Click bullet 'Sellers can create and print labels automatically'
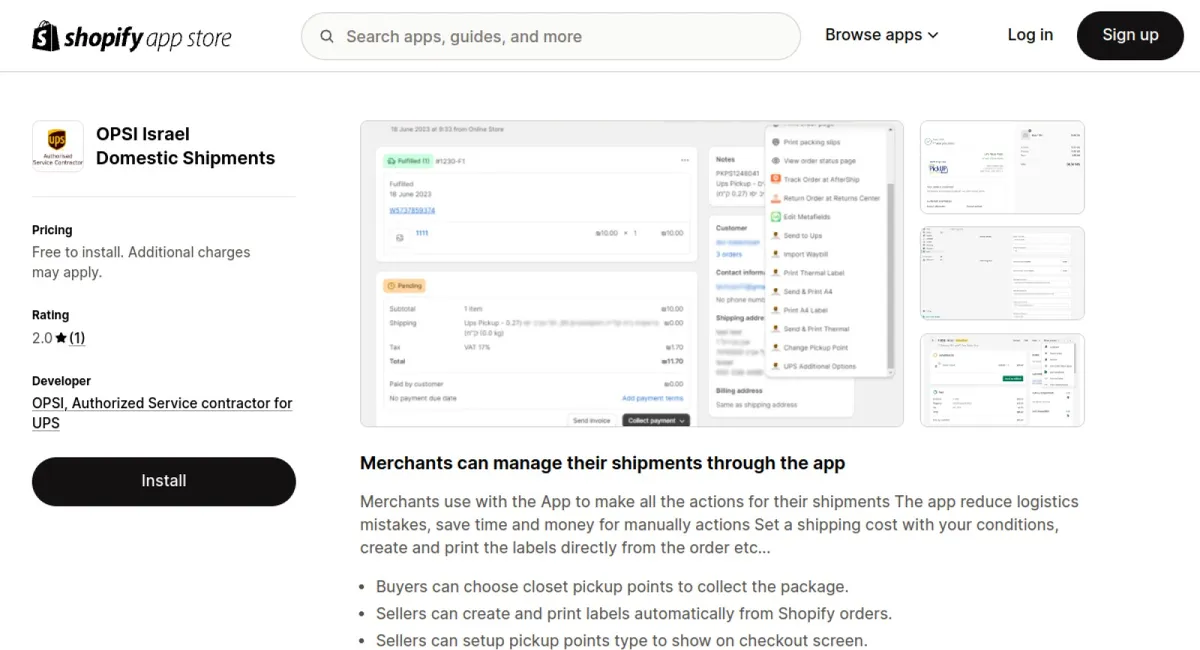This screenshot has width=1200, height=650. tap(634, 614)
